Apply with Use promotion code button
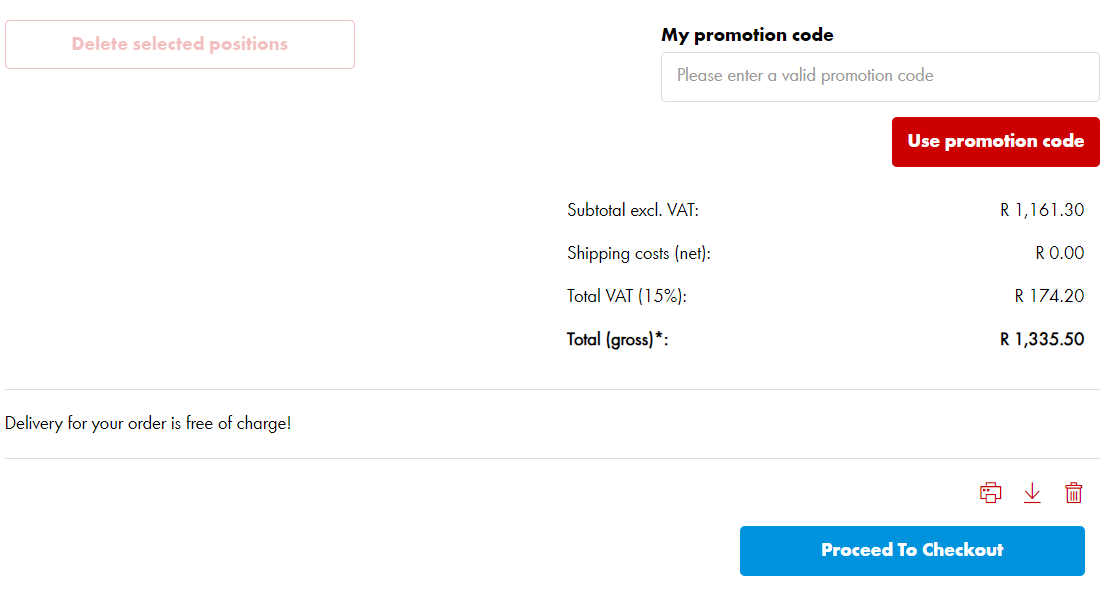Viewport: 1106px width, 591px height. 995,142
